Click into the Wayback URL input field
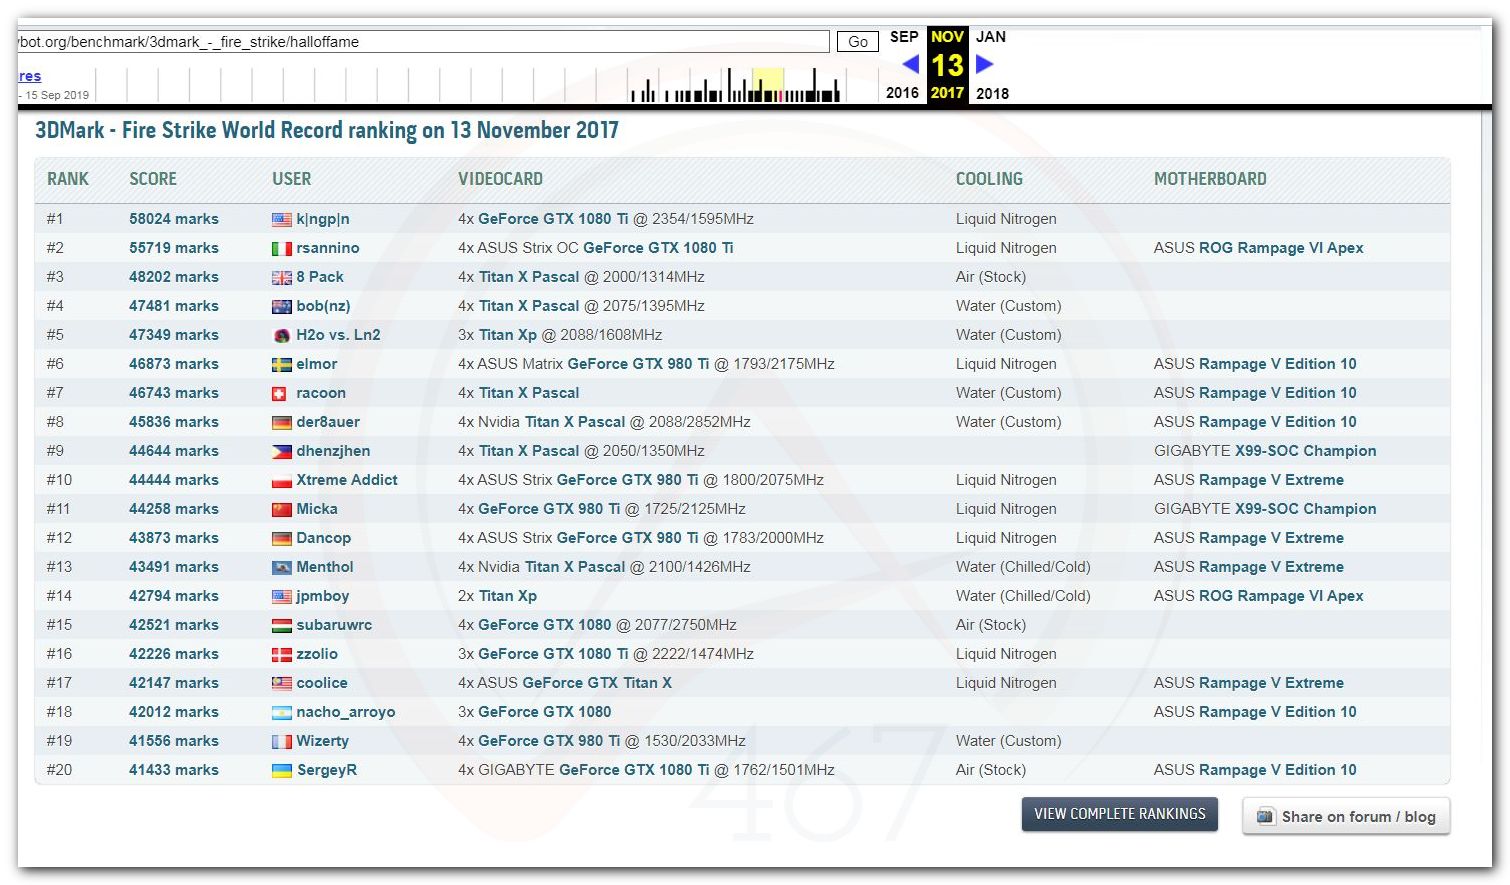1510x885 pixels. click(420, 42)
